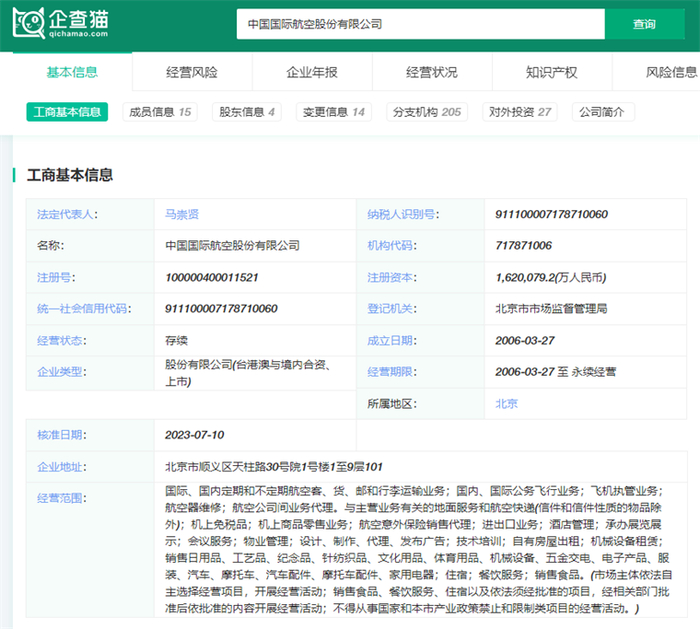Screen dimensions: 700x629
Task: View 分支机构 205 list
Action: (x=427, y=112)
